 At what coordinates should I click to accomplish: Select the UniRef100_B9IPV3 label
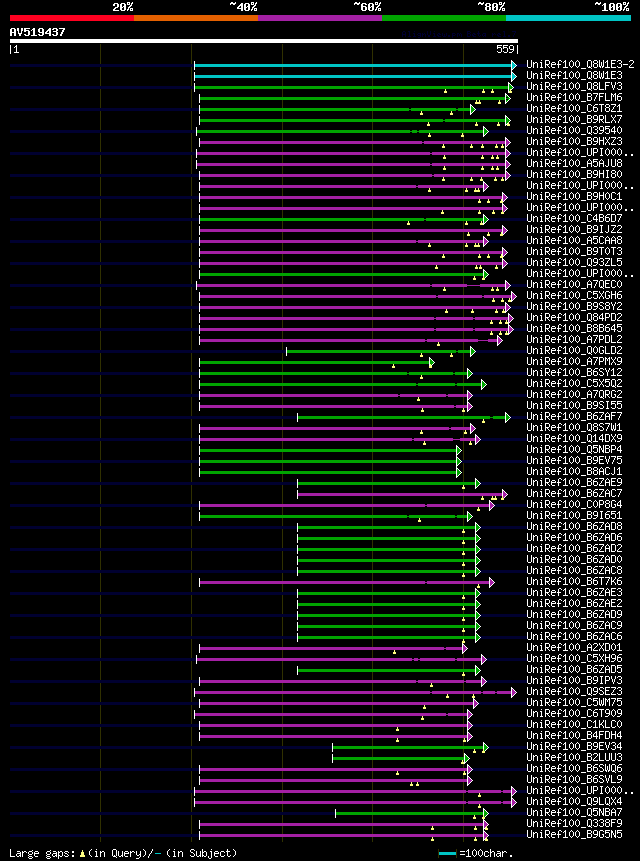coord(575,680)
